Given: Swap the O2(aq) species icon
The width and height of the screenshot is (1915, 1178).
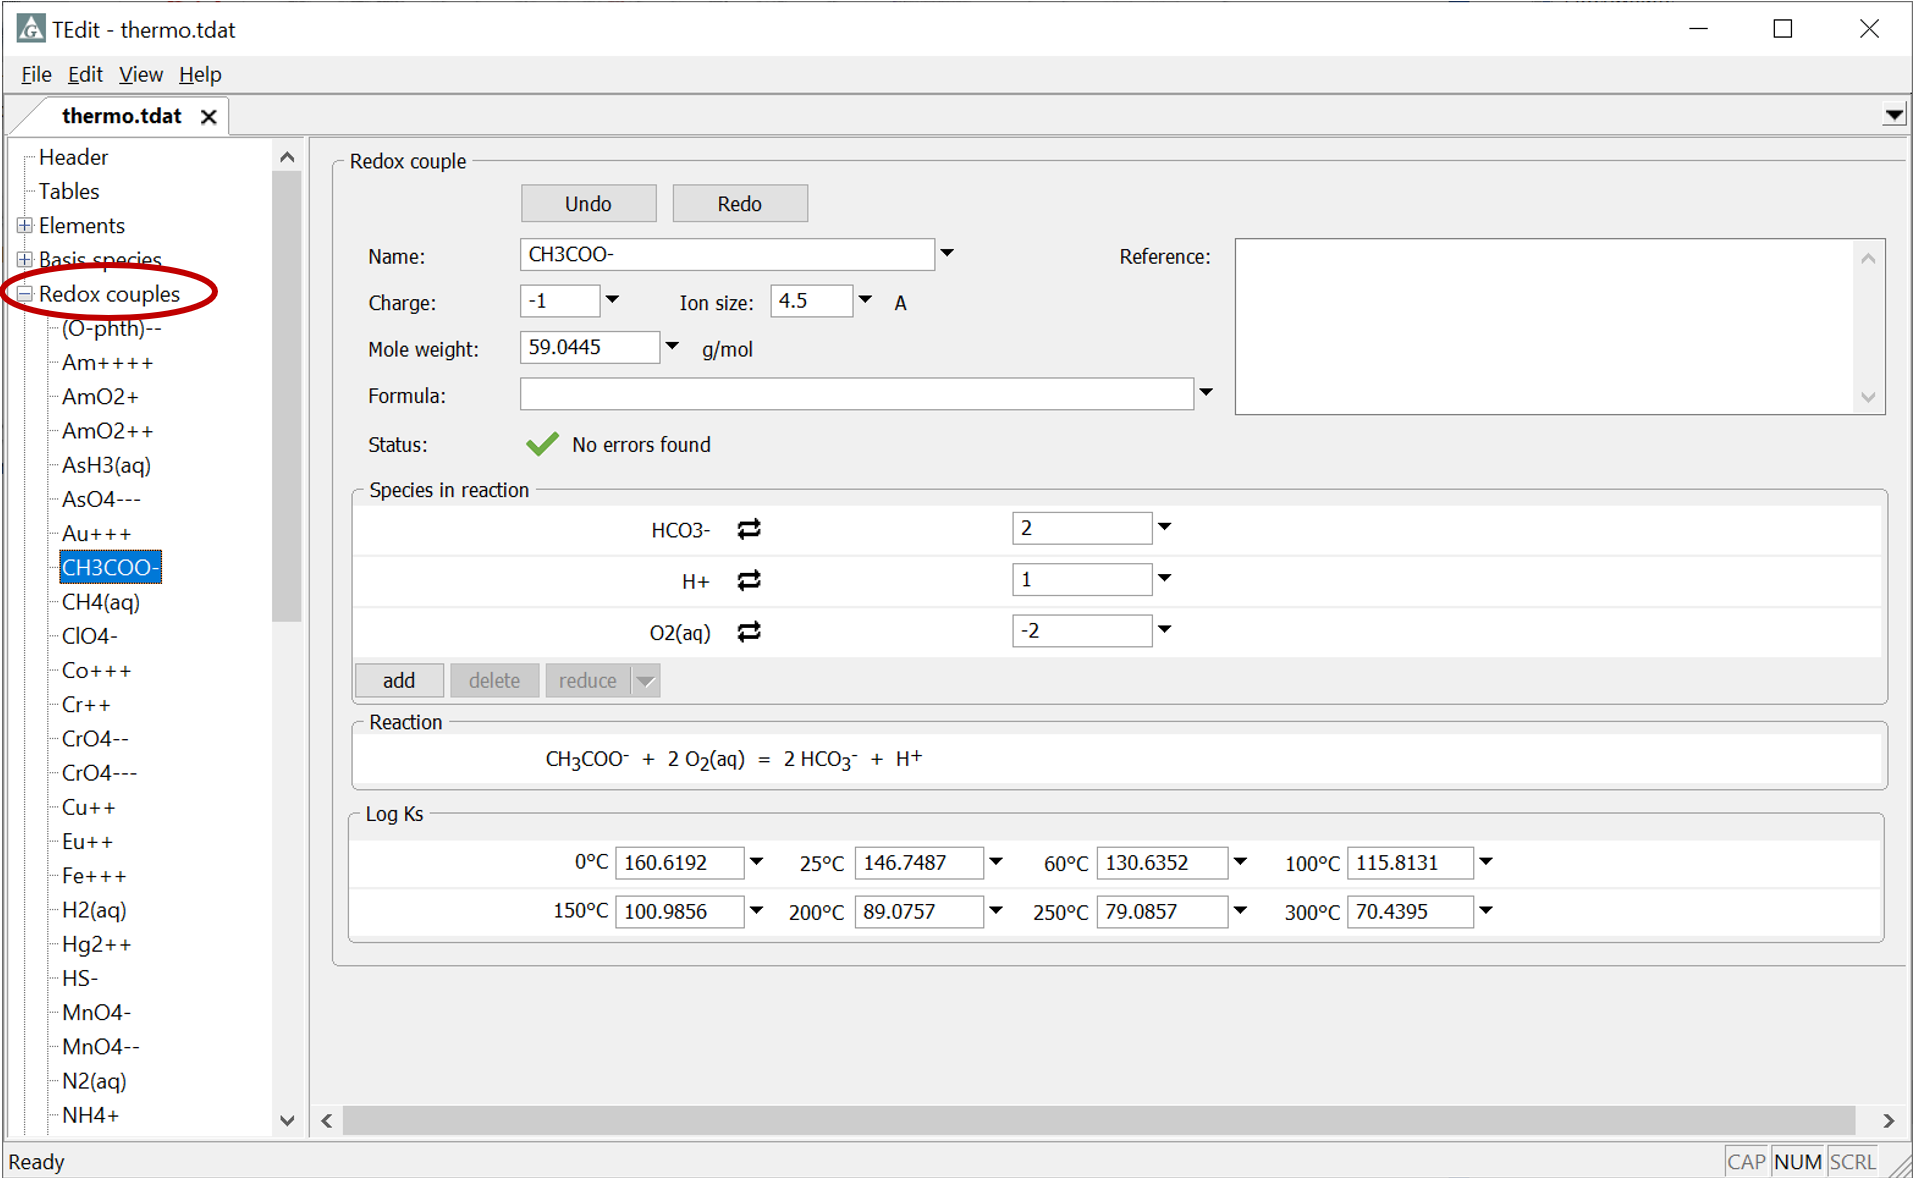Looking at the screenshot, I should [749, 632].
